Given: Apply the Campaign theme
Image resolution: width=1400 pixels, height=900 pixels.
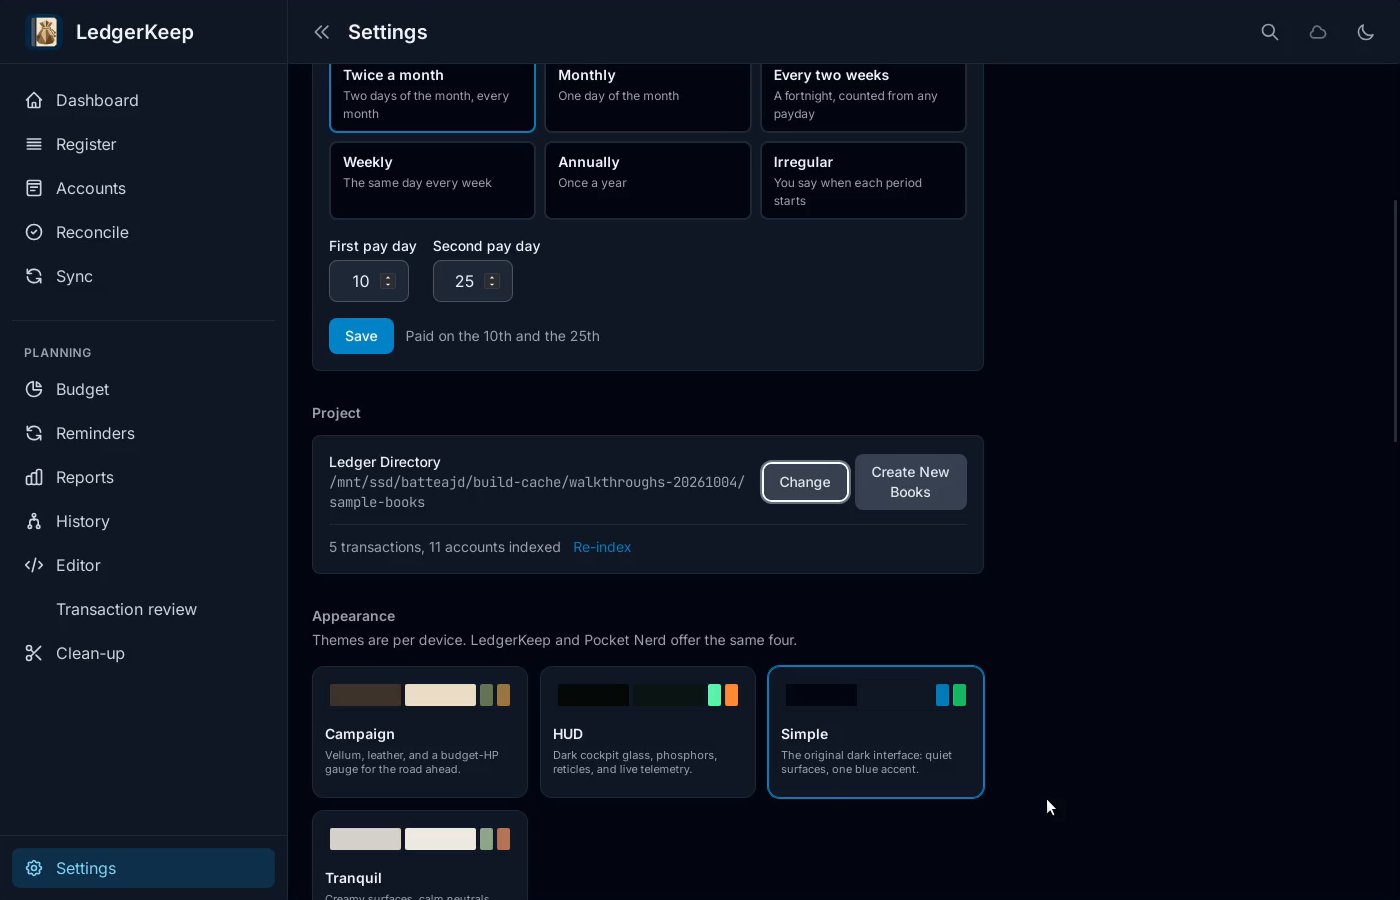Looking at the screenshot, I should 420,732.
